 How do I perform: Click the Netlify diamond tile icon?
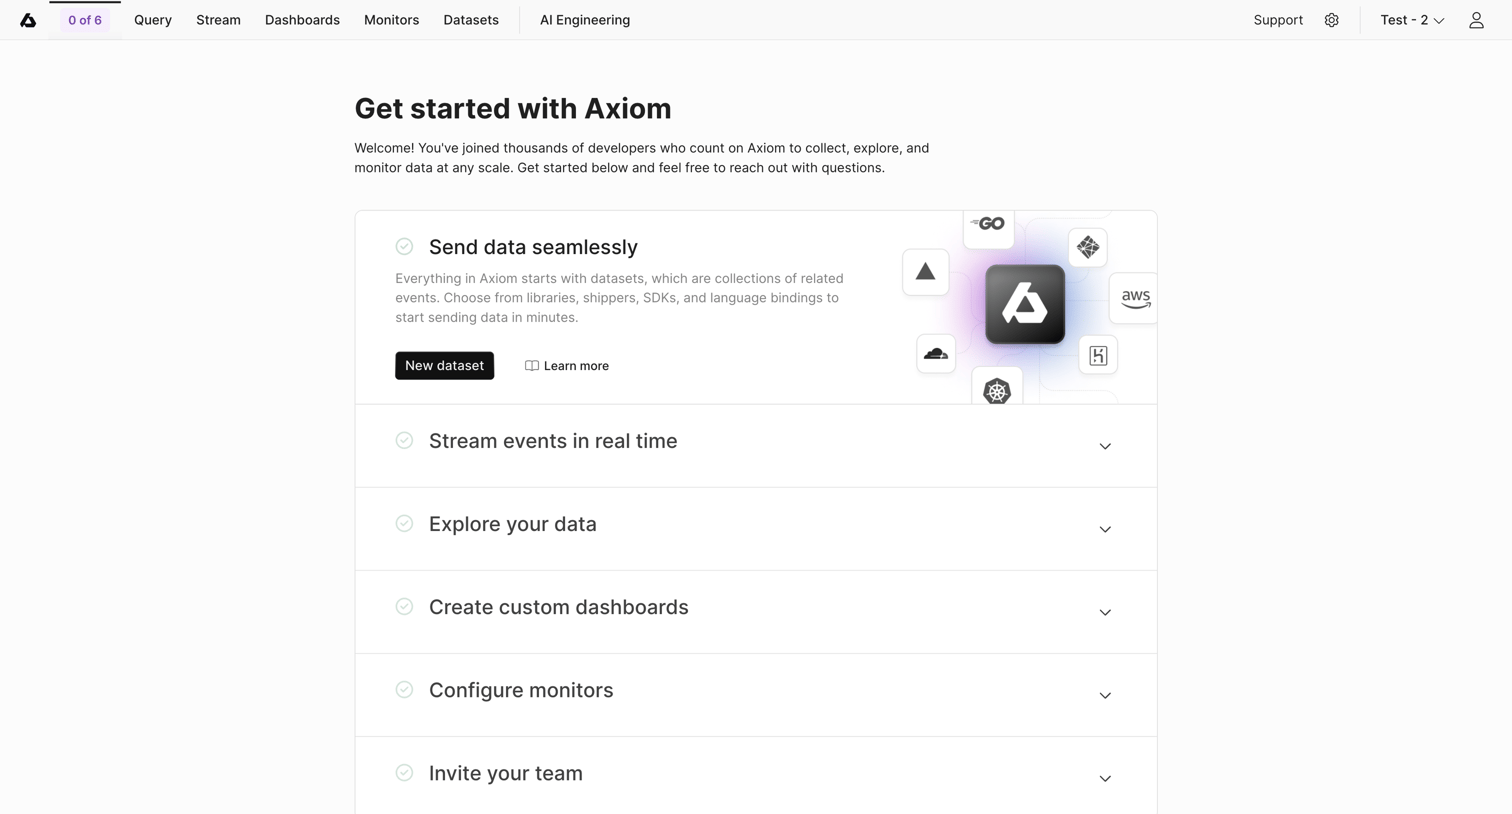coord(1087,247)
